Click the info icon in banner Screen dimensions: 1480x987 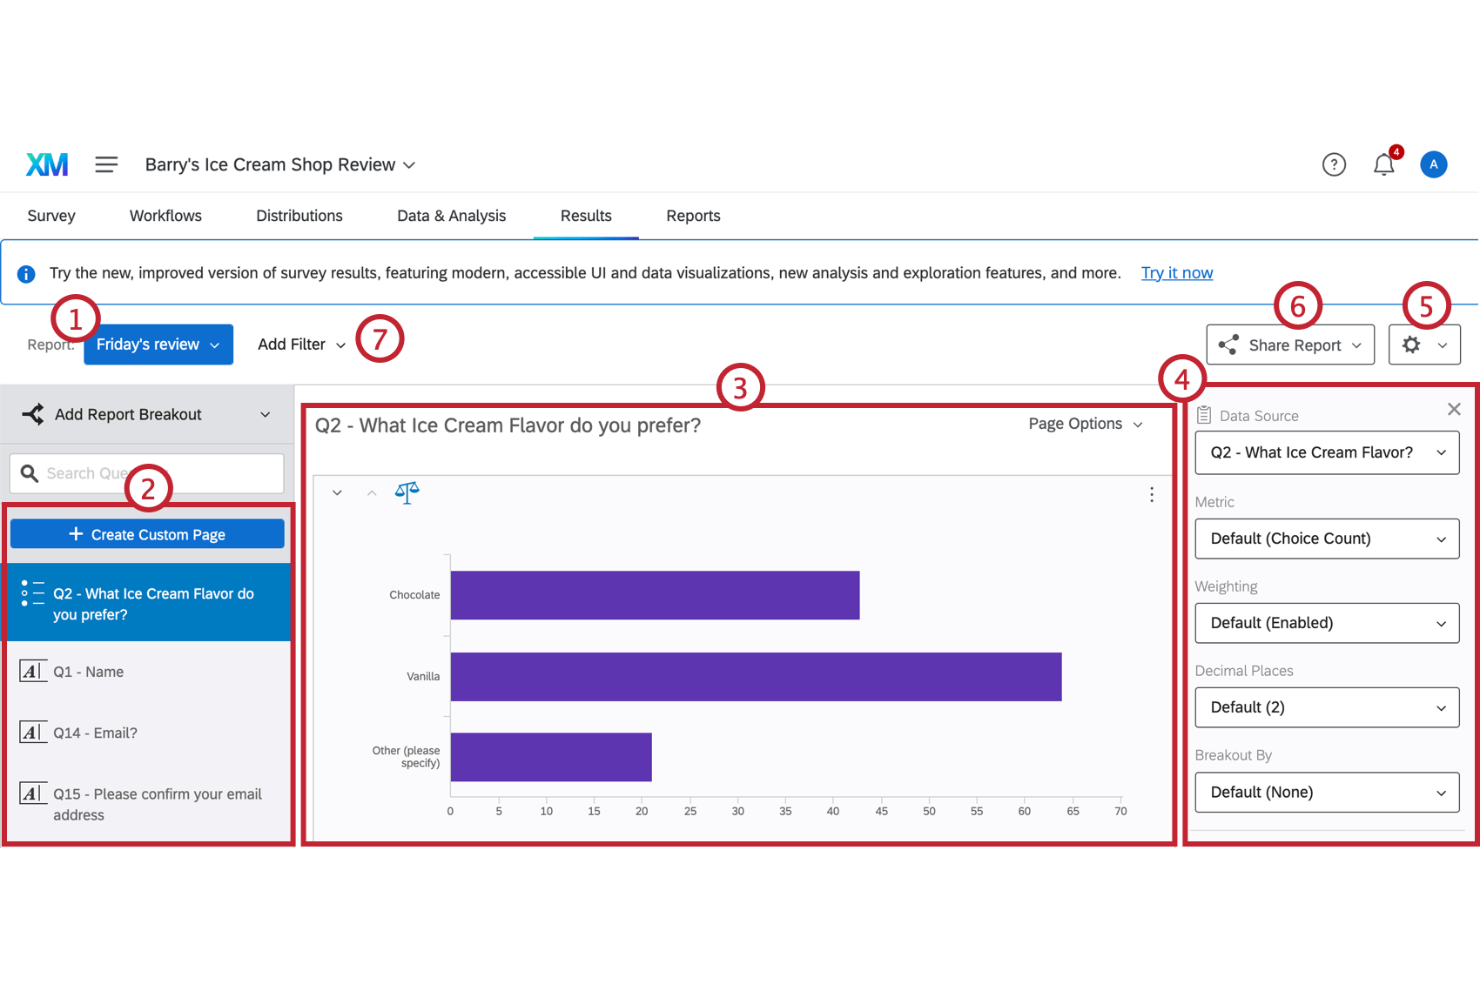(27, 274)
